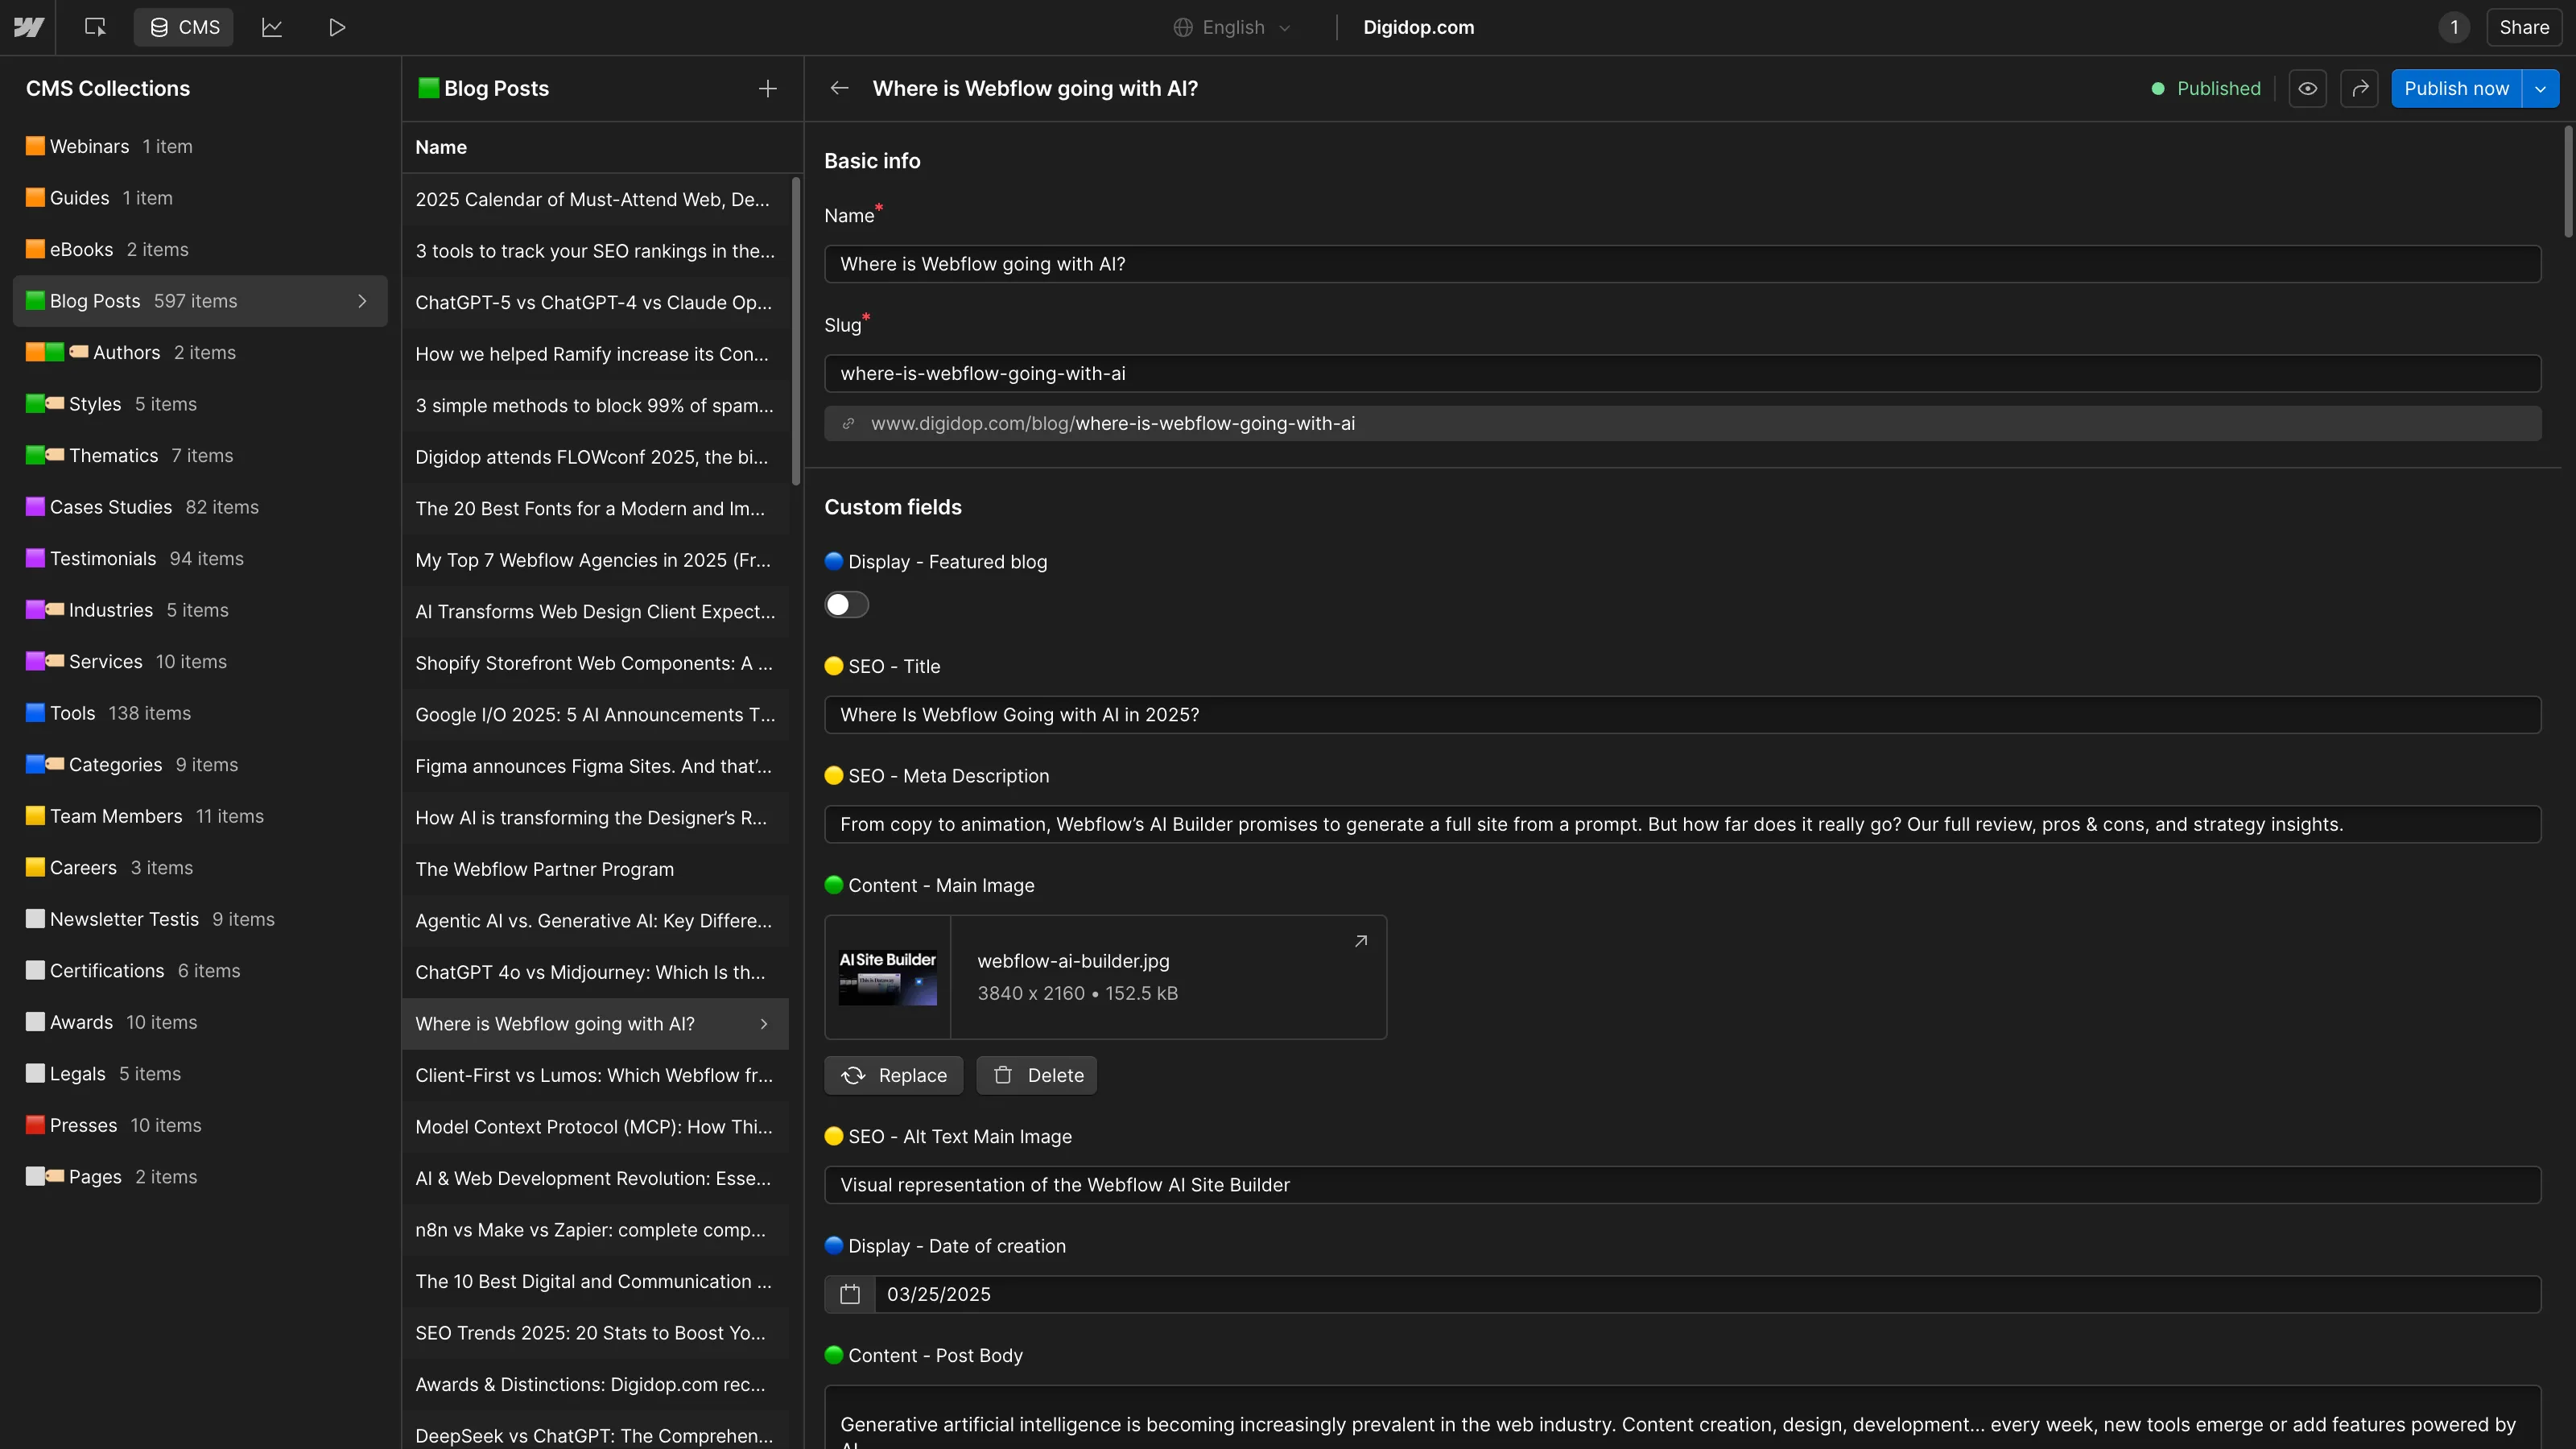Open main image in new tab arrow icon

pyautogui.click(x=1361, y=941)
